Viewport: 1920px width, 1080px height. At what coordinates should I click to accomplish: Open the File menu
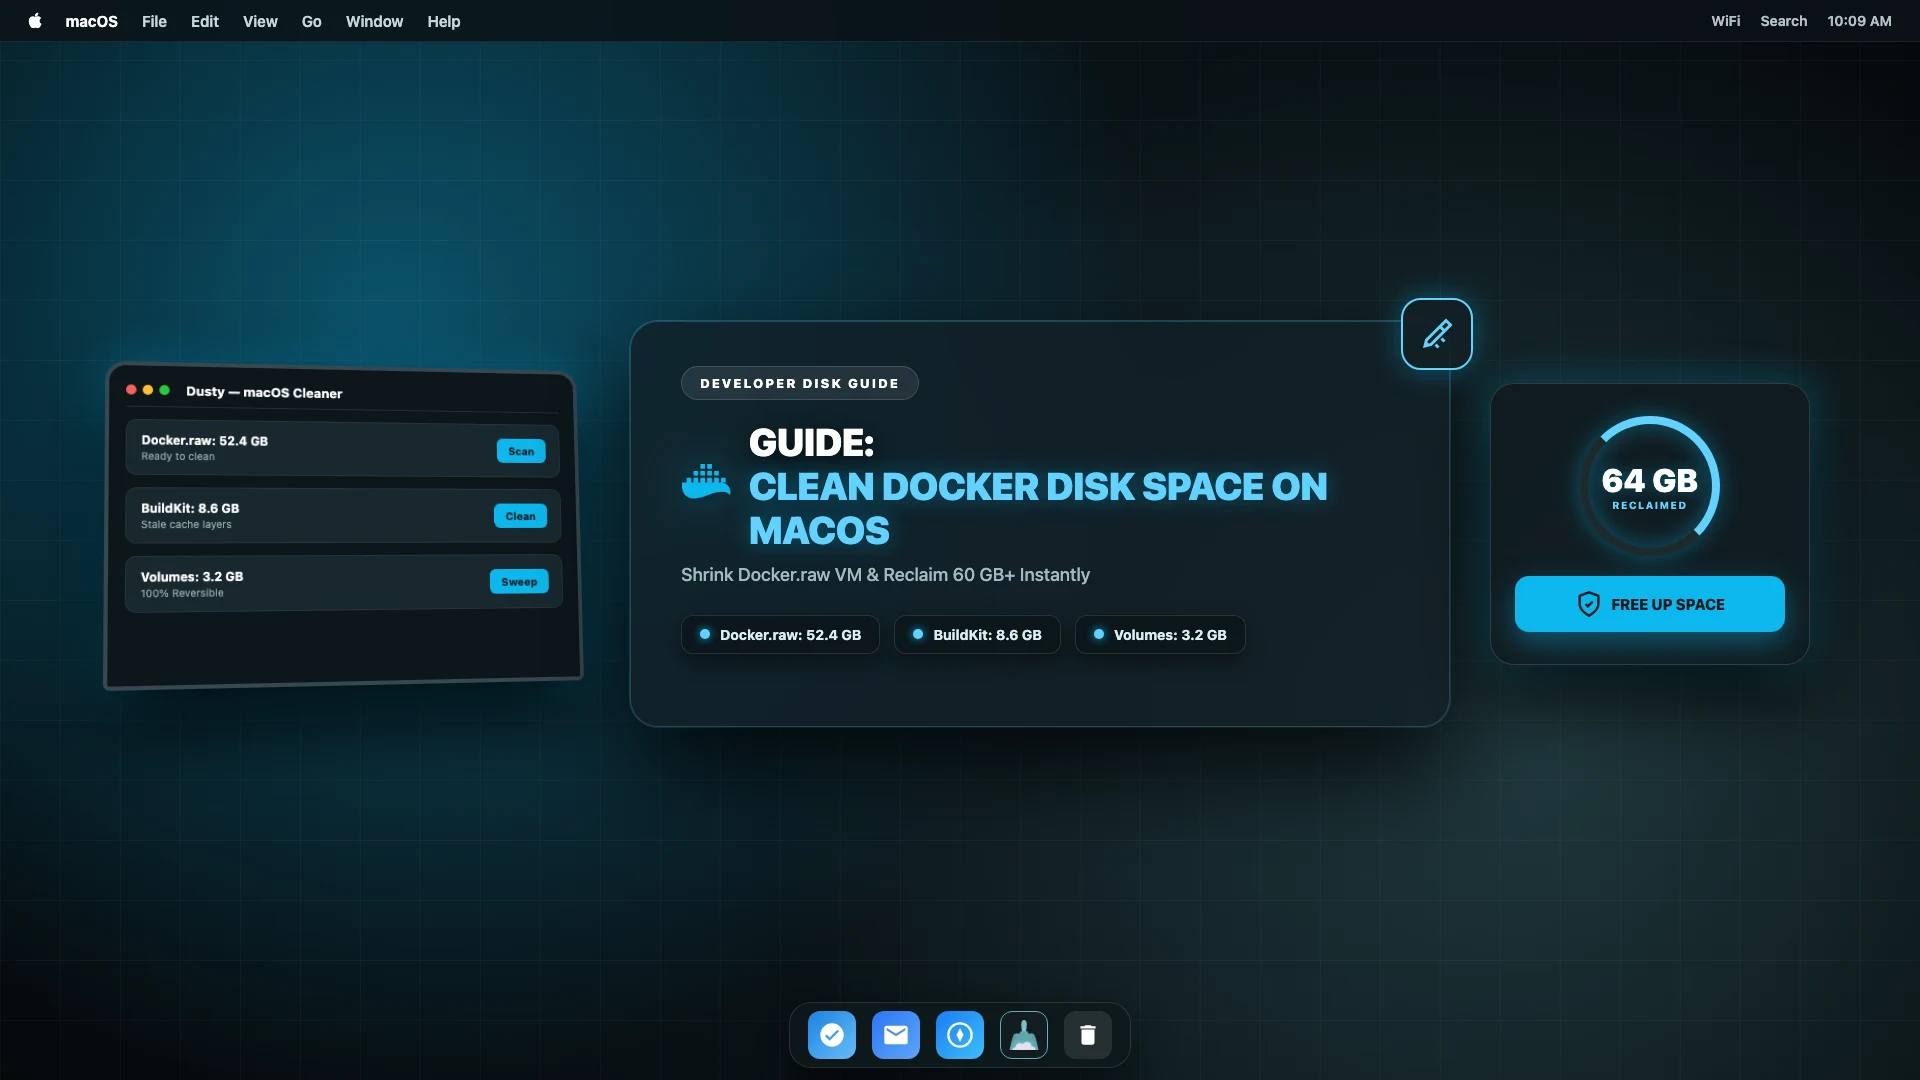(154, 21)
